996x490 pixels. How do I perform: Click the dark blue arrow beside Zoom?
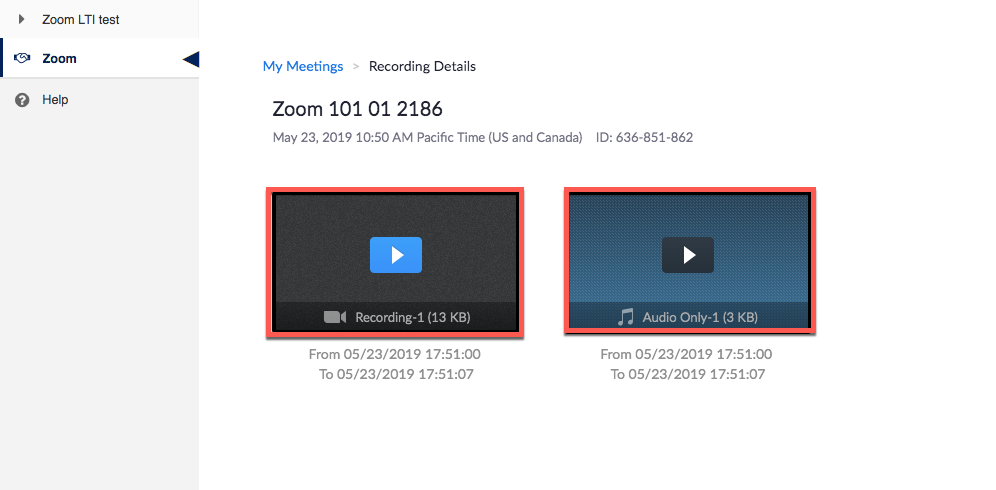pos(191,60)
